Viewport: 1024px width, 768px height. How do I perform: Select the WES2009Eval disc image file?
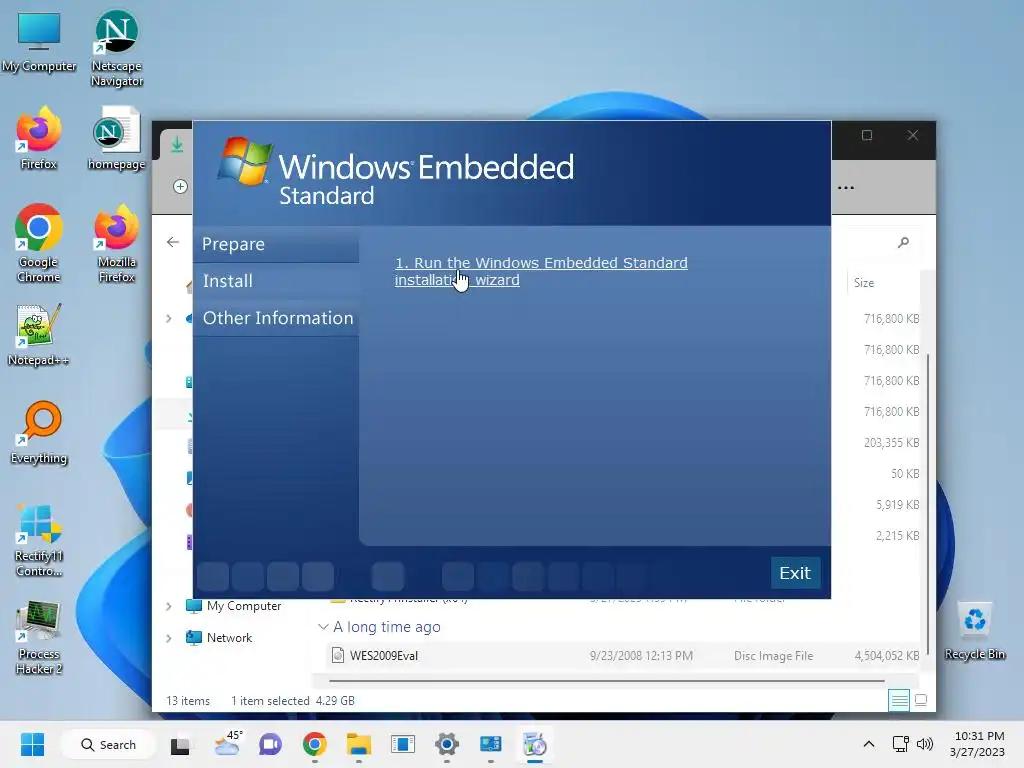click(624, 656)
